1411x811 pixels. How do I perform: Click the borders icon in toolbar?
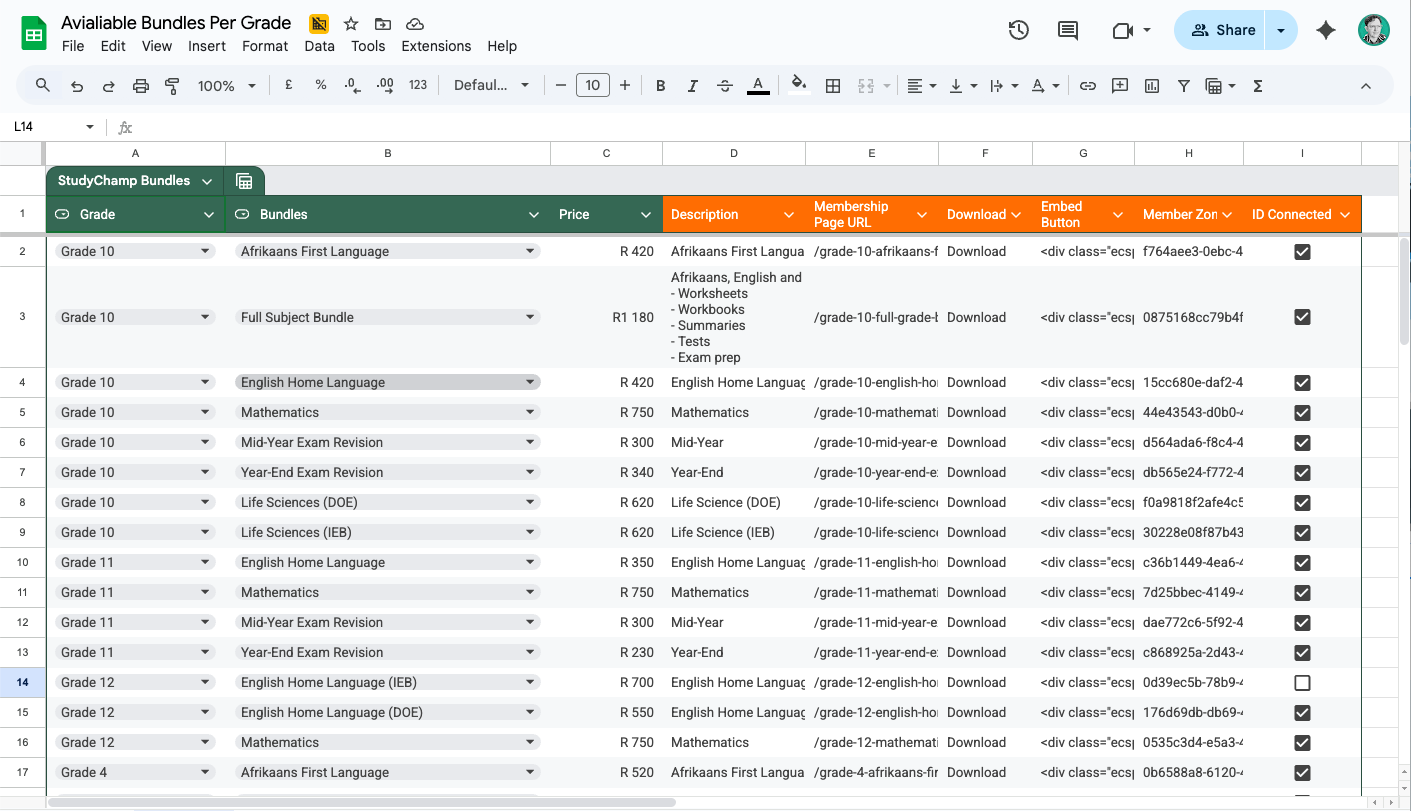point(832,86)
